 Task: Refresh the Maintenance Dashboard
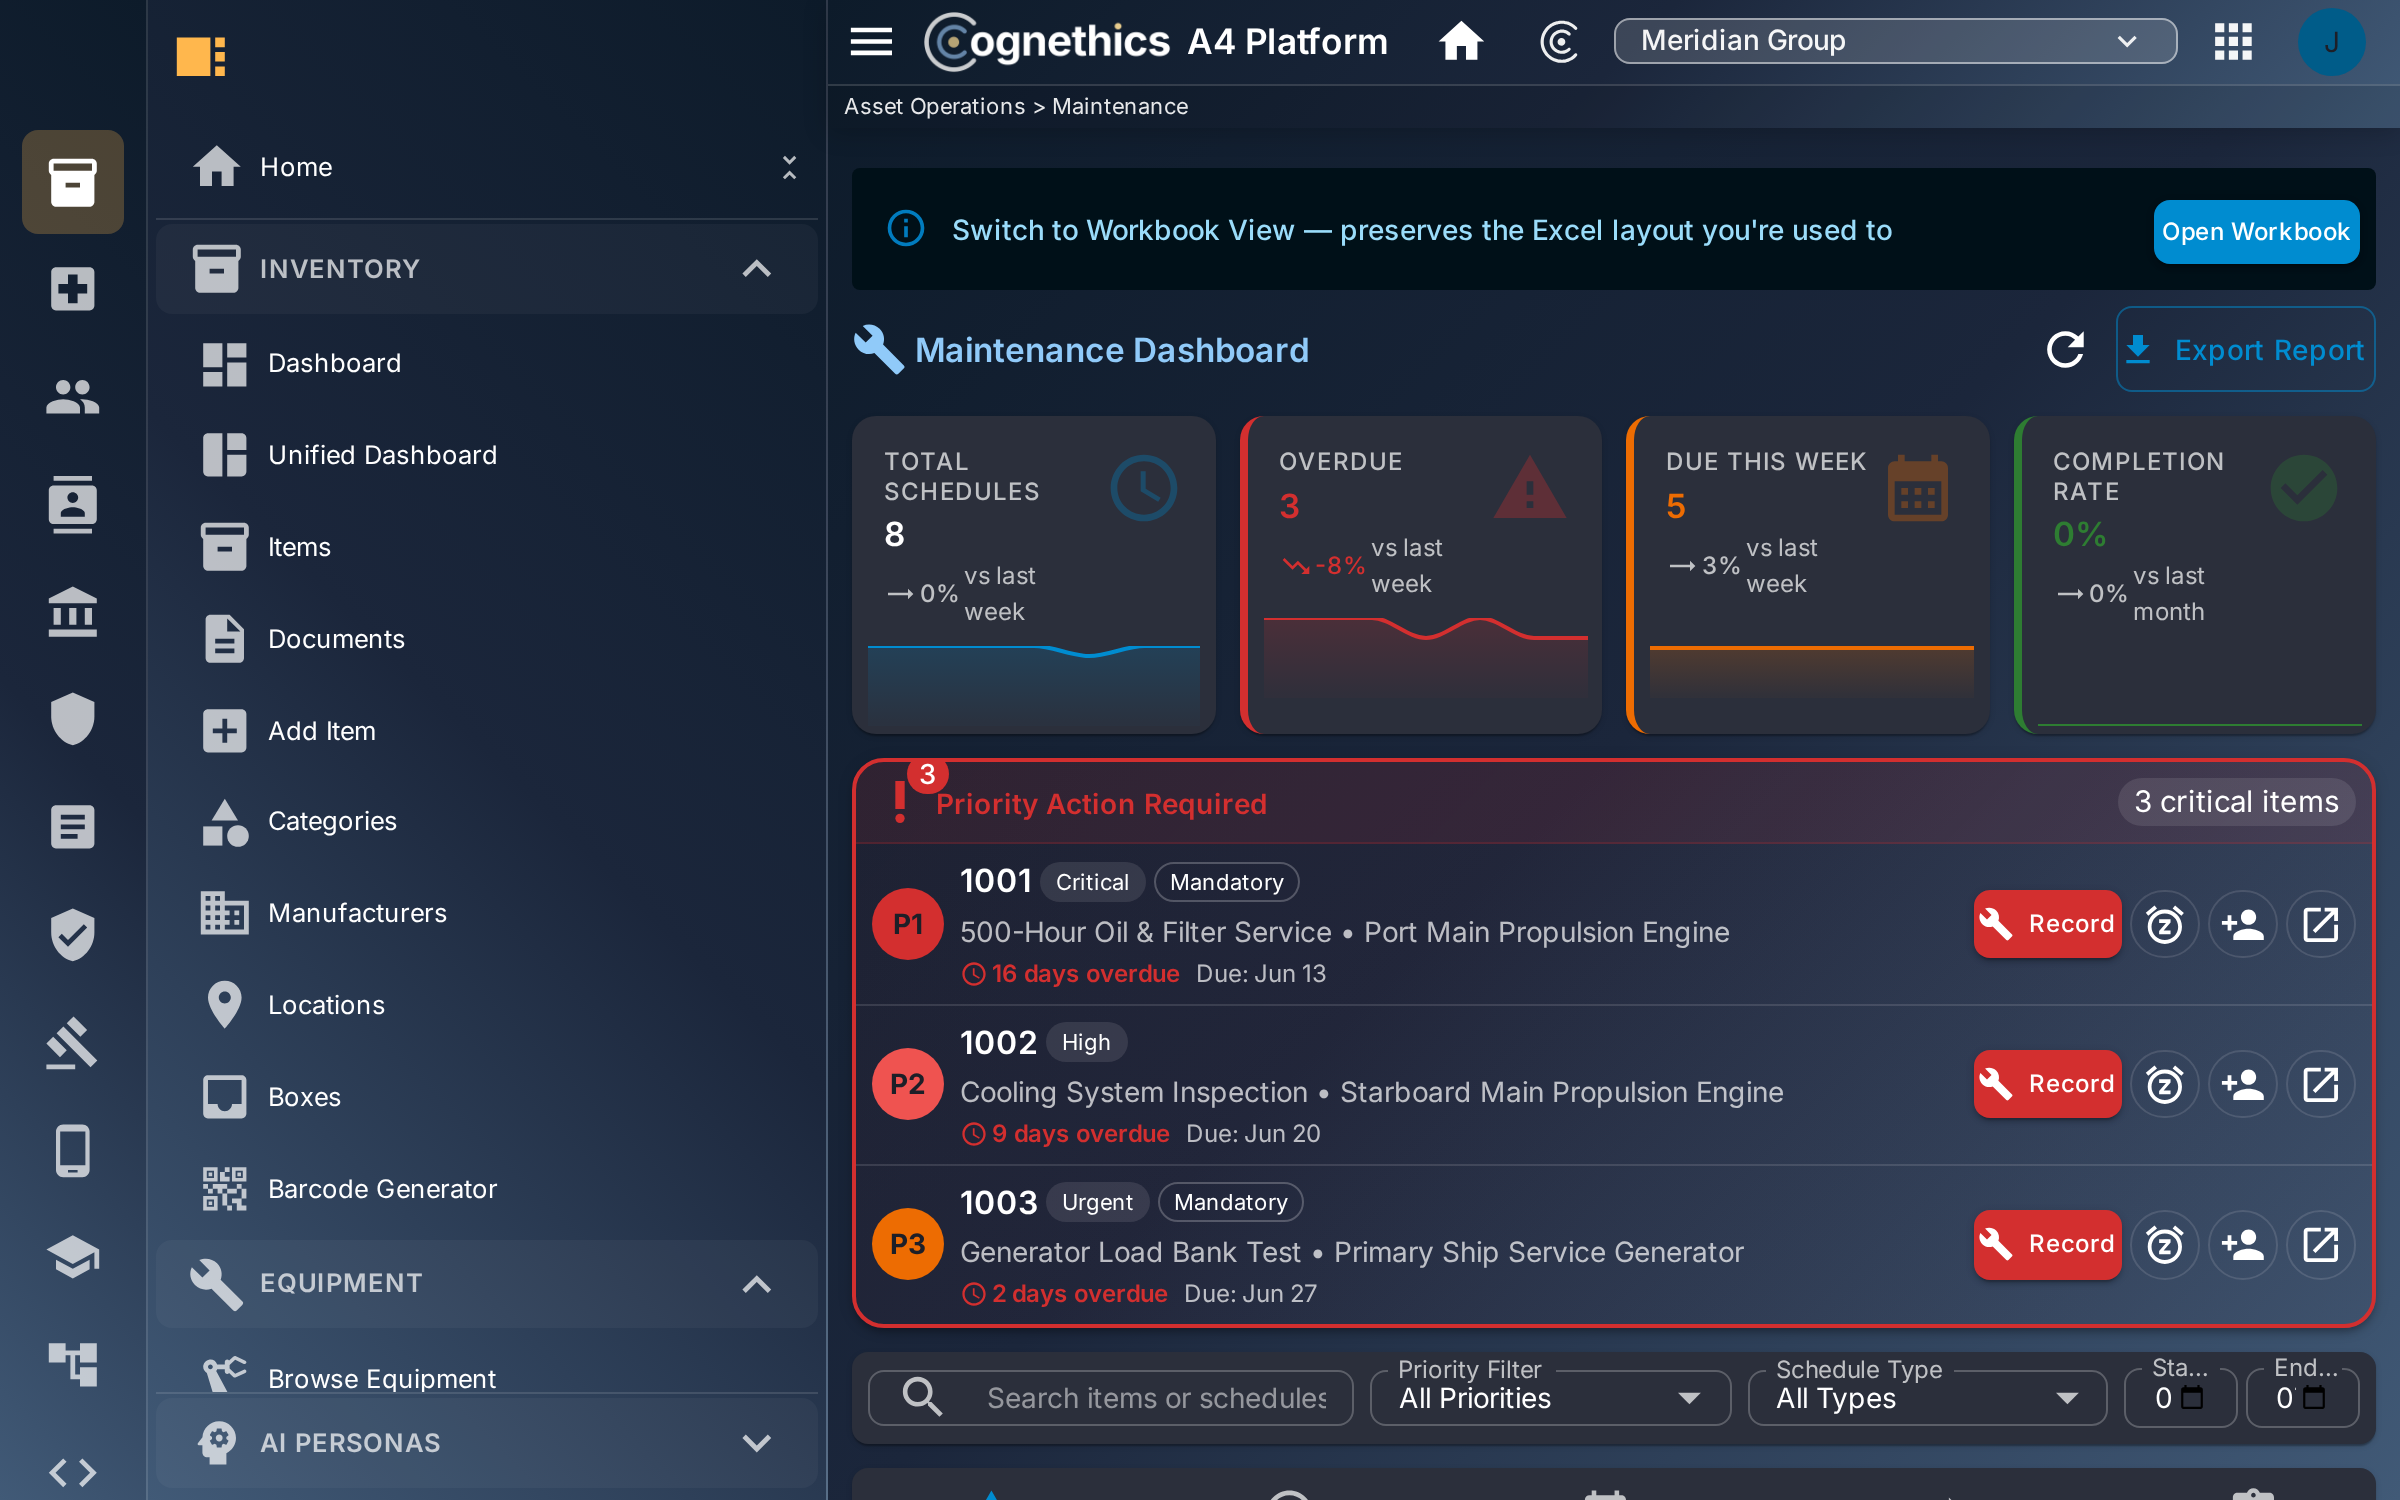pyautogui.click(x=2065, y=349)
